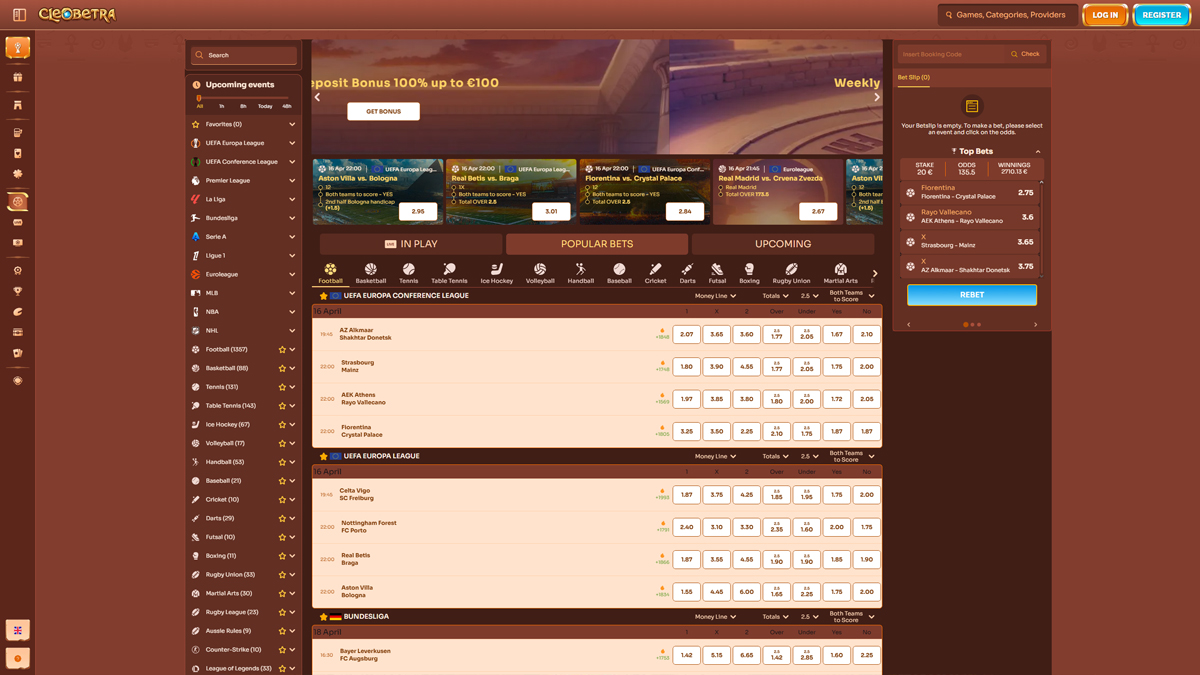The width and height of the screenshot is (1200, 675).
Task: Click odds 2.07 for AZ Alkmaar win
Action: coord(687,334)
